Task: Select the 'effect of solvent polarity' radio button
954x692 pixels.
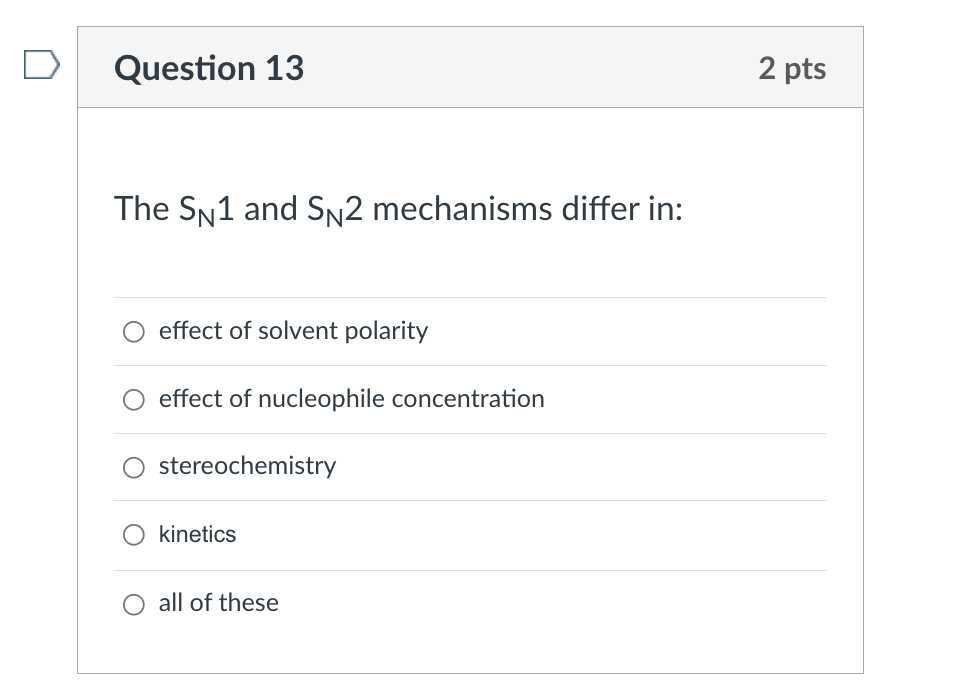Action: point(134,332)
